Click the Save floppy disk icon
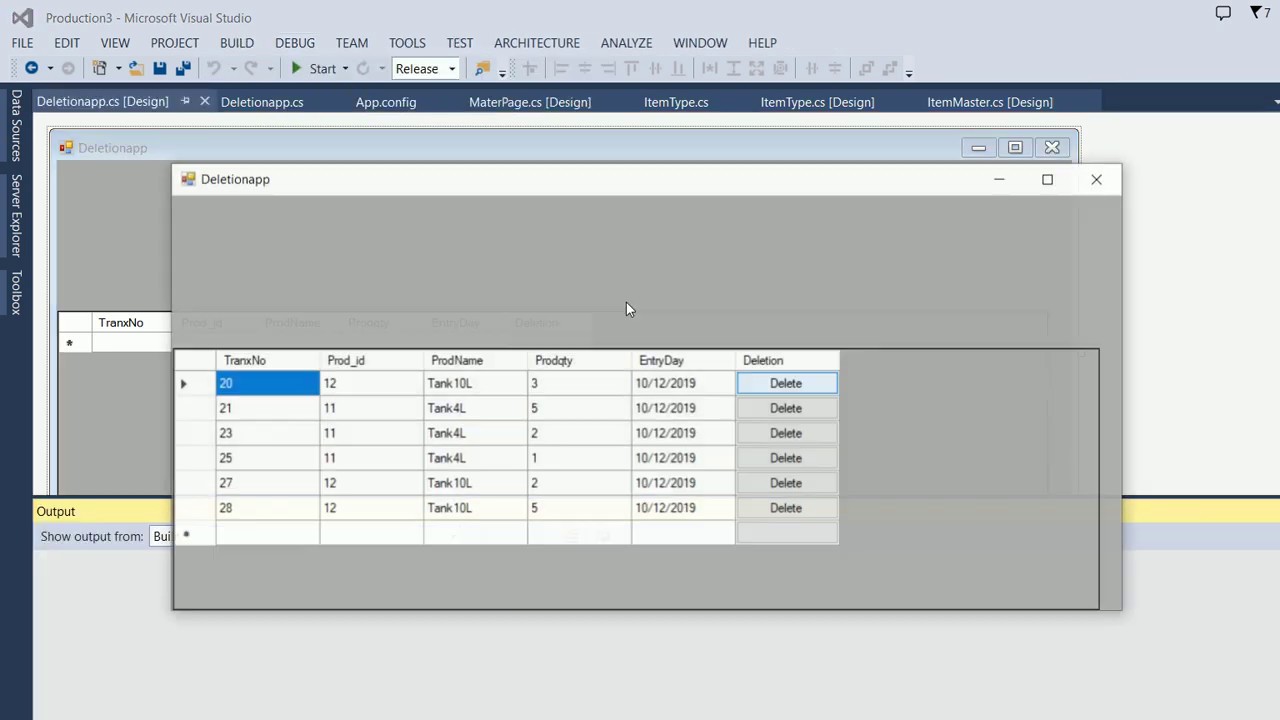1280x720 pixels. (x=160, y=68)
